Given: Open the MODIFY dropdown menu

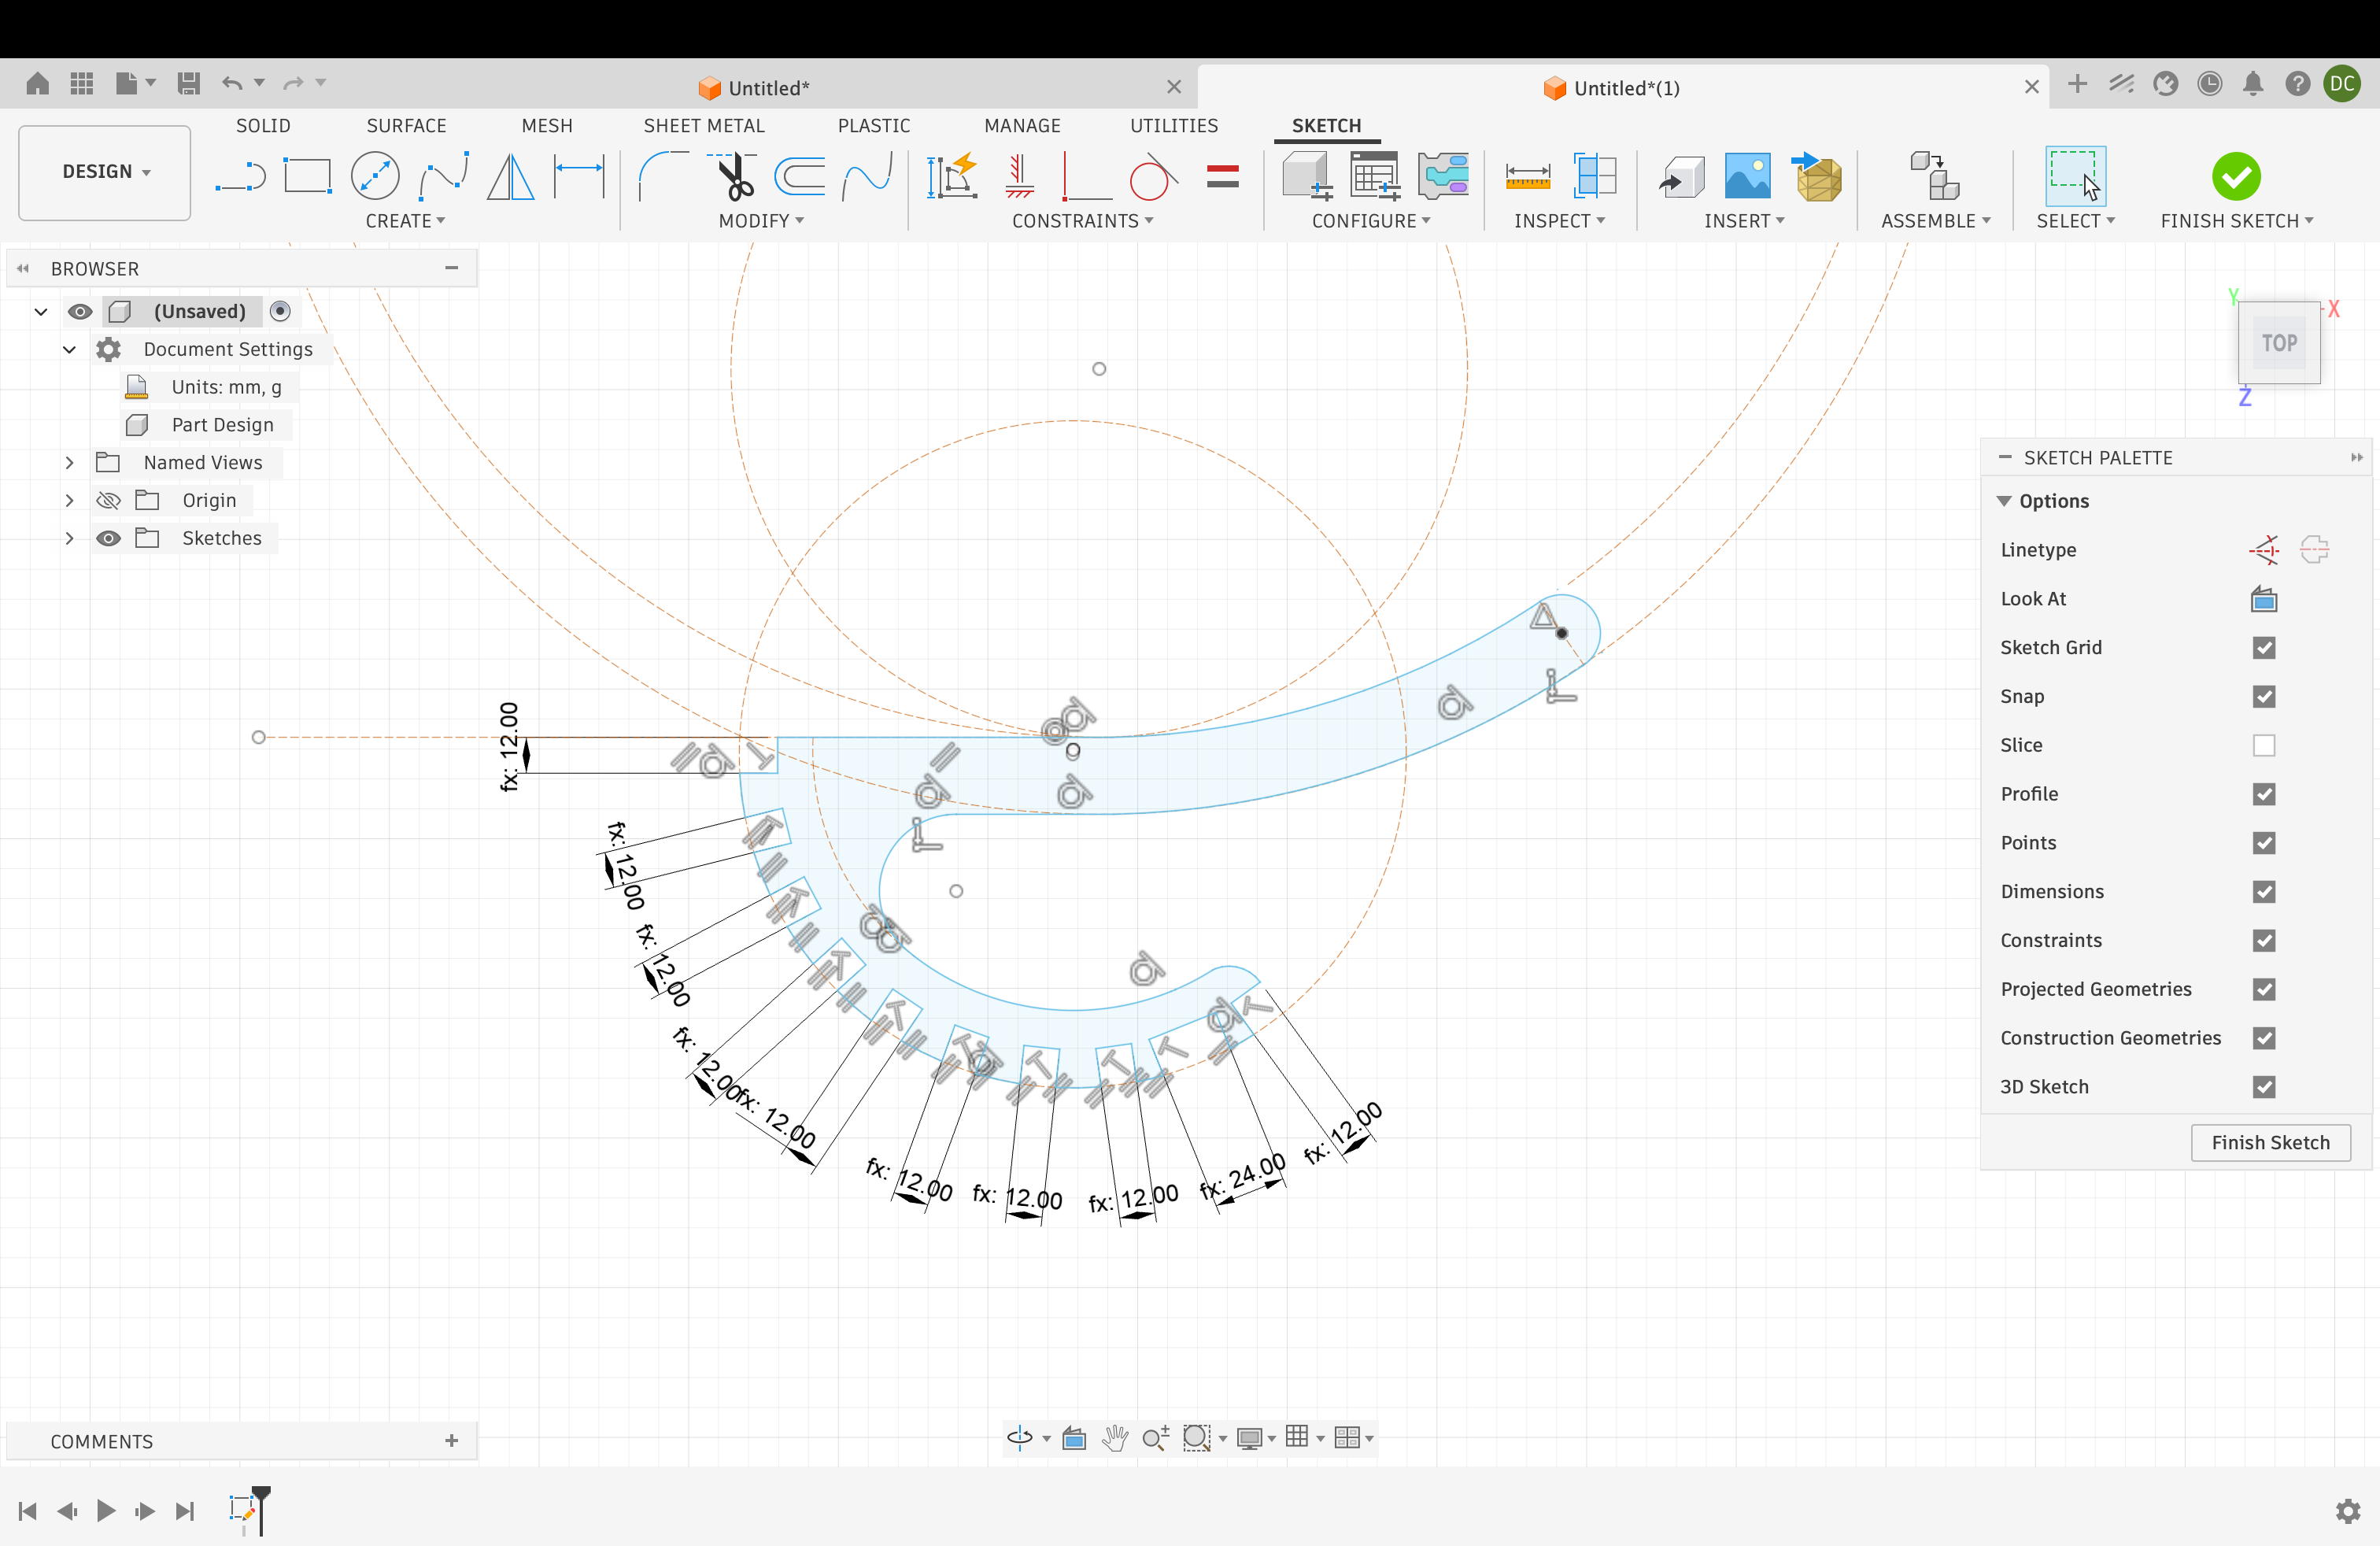Looking at the screenshot, I should [x=761, y=221].
